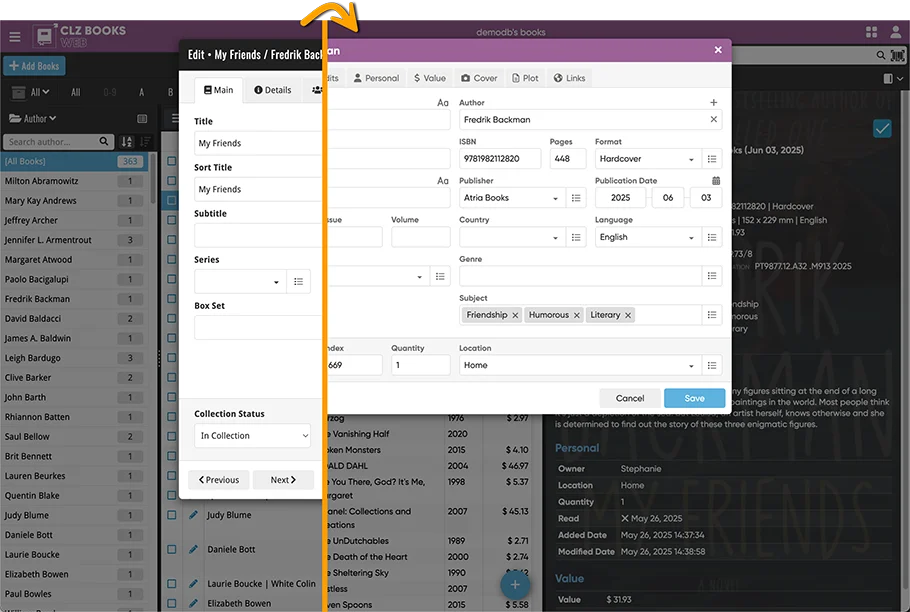Sort the author folders by book count
Screen dimensions: 910x612
click(145, 141)
